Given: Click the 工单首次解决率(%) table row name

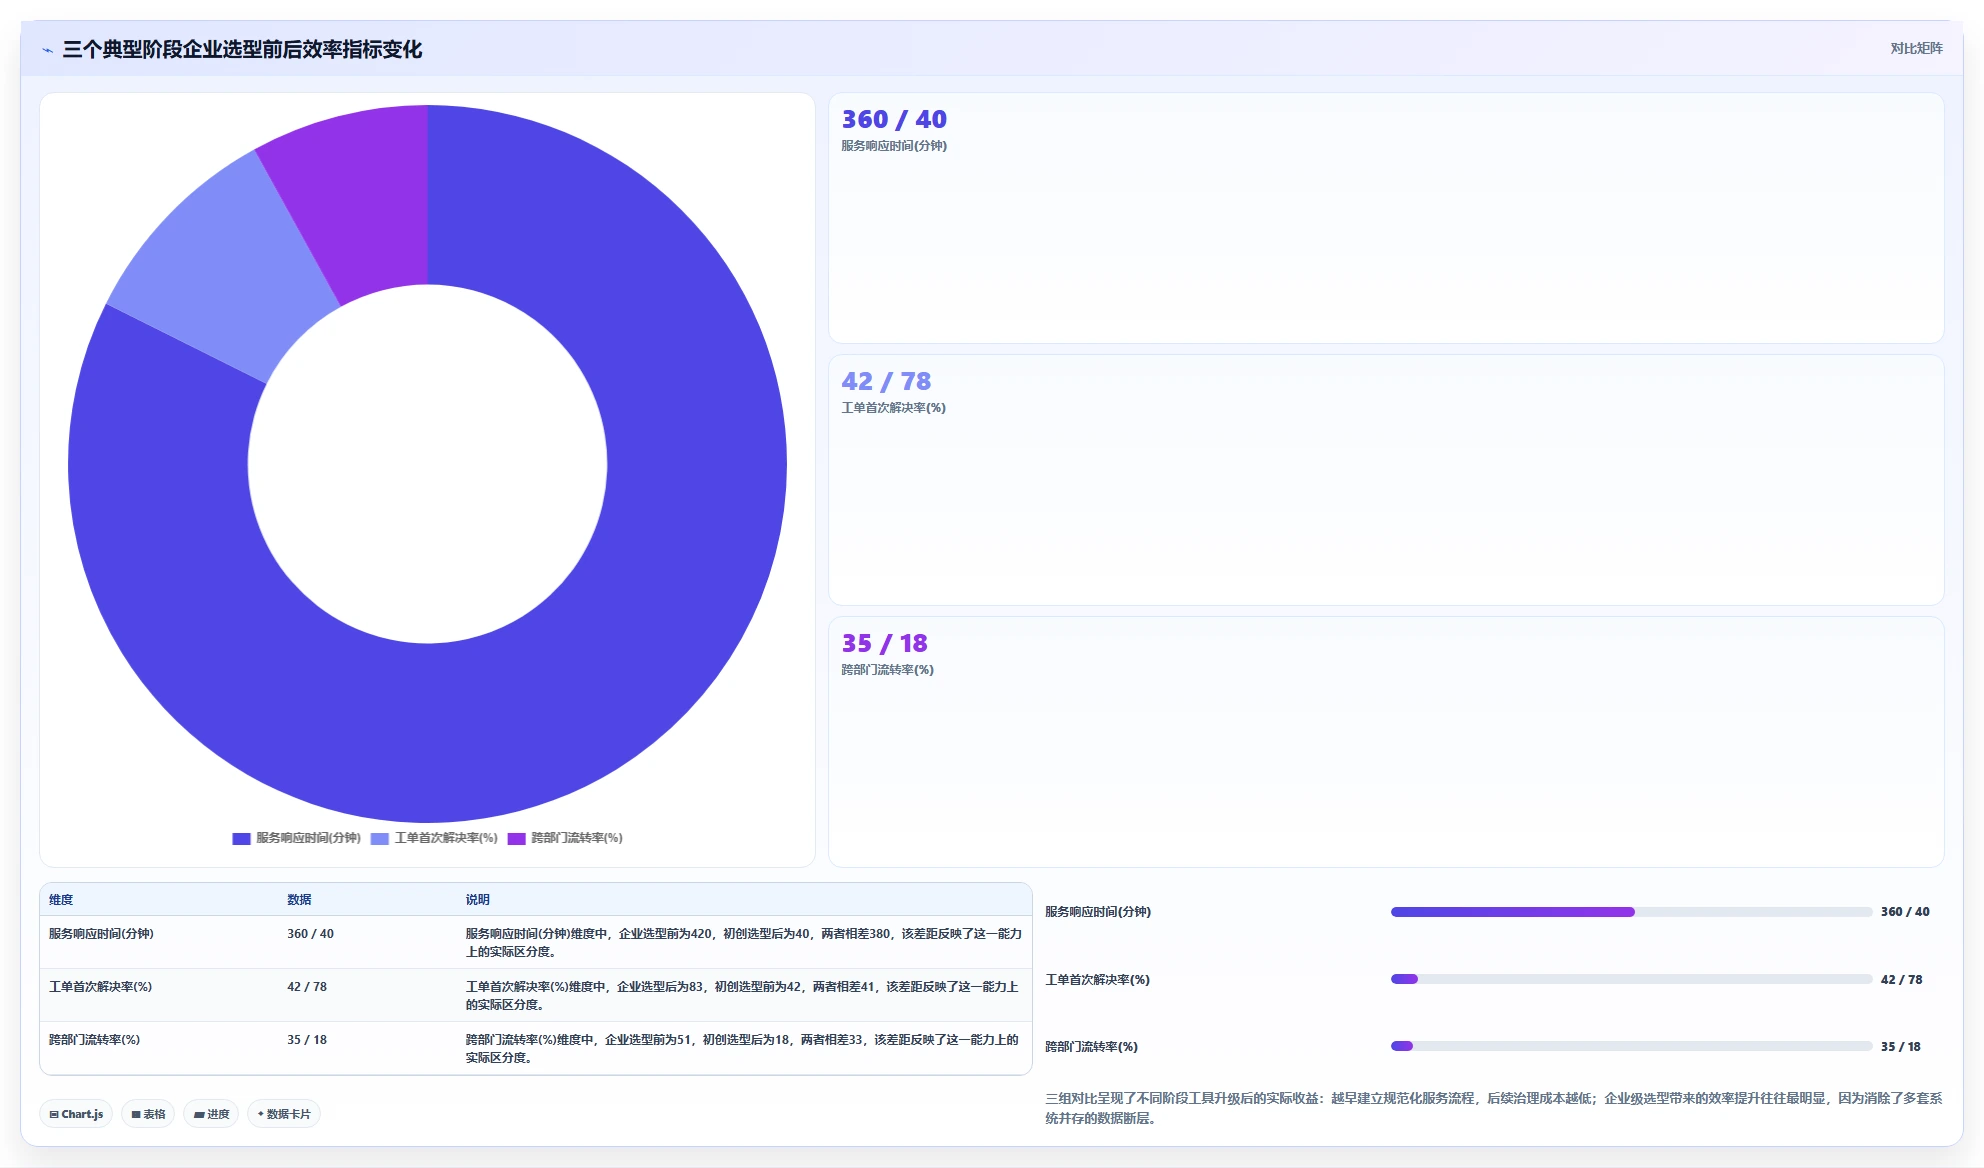Looking at the screenshot, I should (100, 987).
